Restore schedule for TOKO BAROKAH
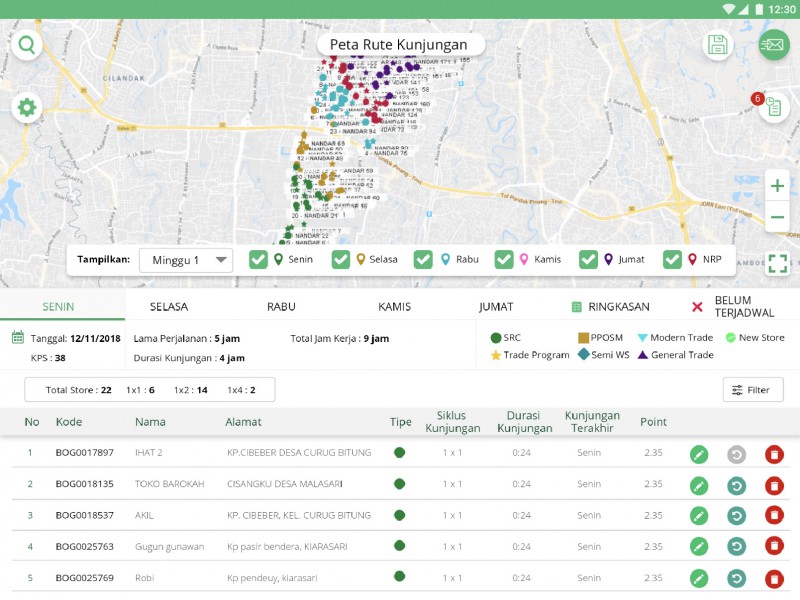Image resolution: width=800 pixels, height=600 pixels. [x=736, y=486]
